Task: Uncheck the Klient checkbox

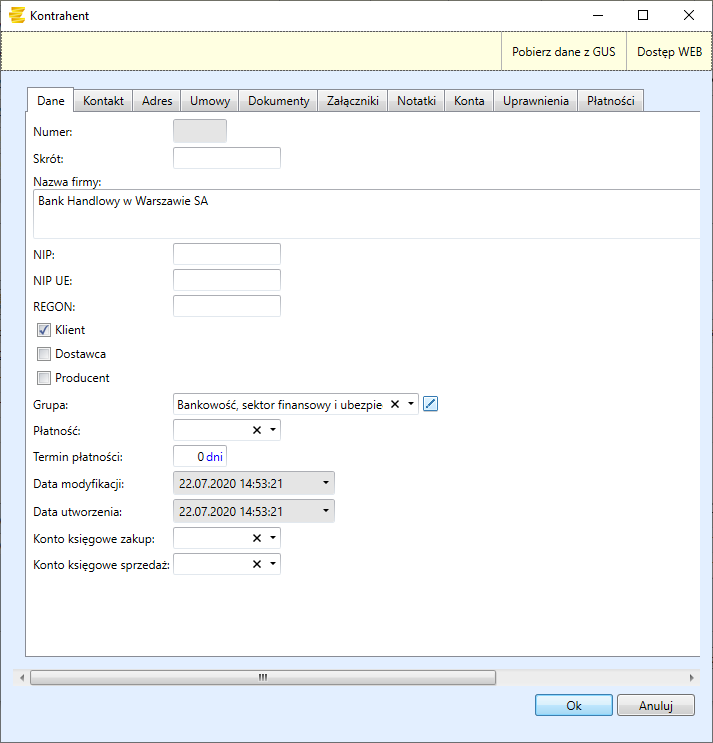Action: (44, 330)
